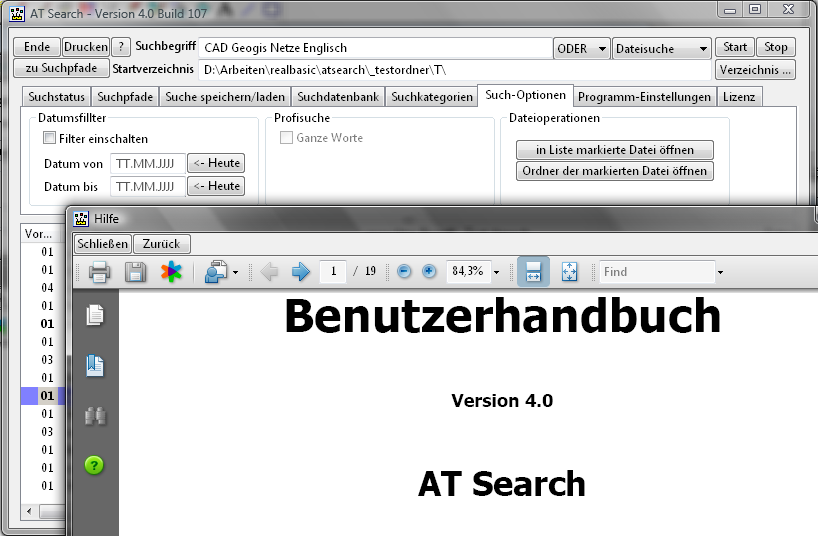Enable the Filter einschalten checkbox
The width and height of the screenshot is (818, 536).
pyautogui.click(x=50, y=138)
